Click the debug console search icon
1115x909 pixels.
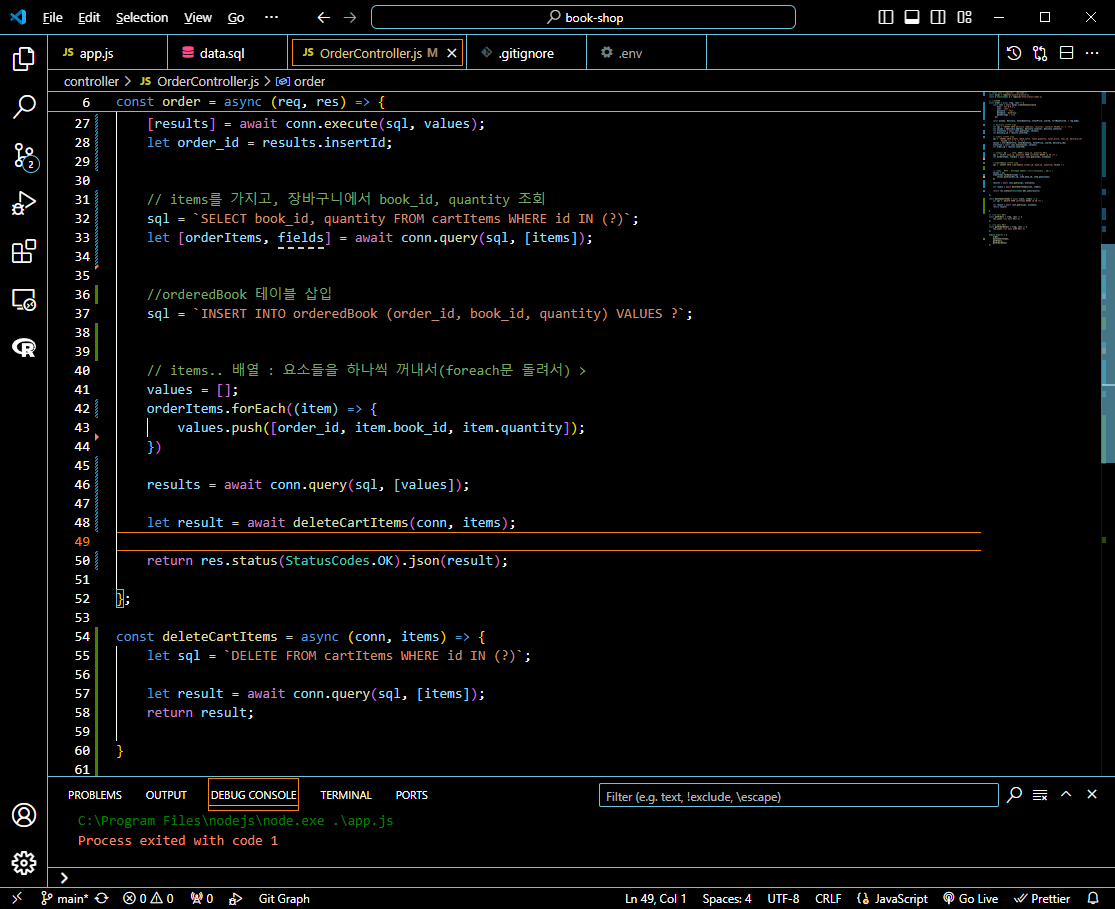click(x=1015, y=794)
